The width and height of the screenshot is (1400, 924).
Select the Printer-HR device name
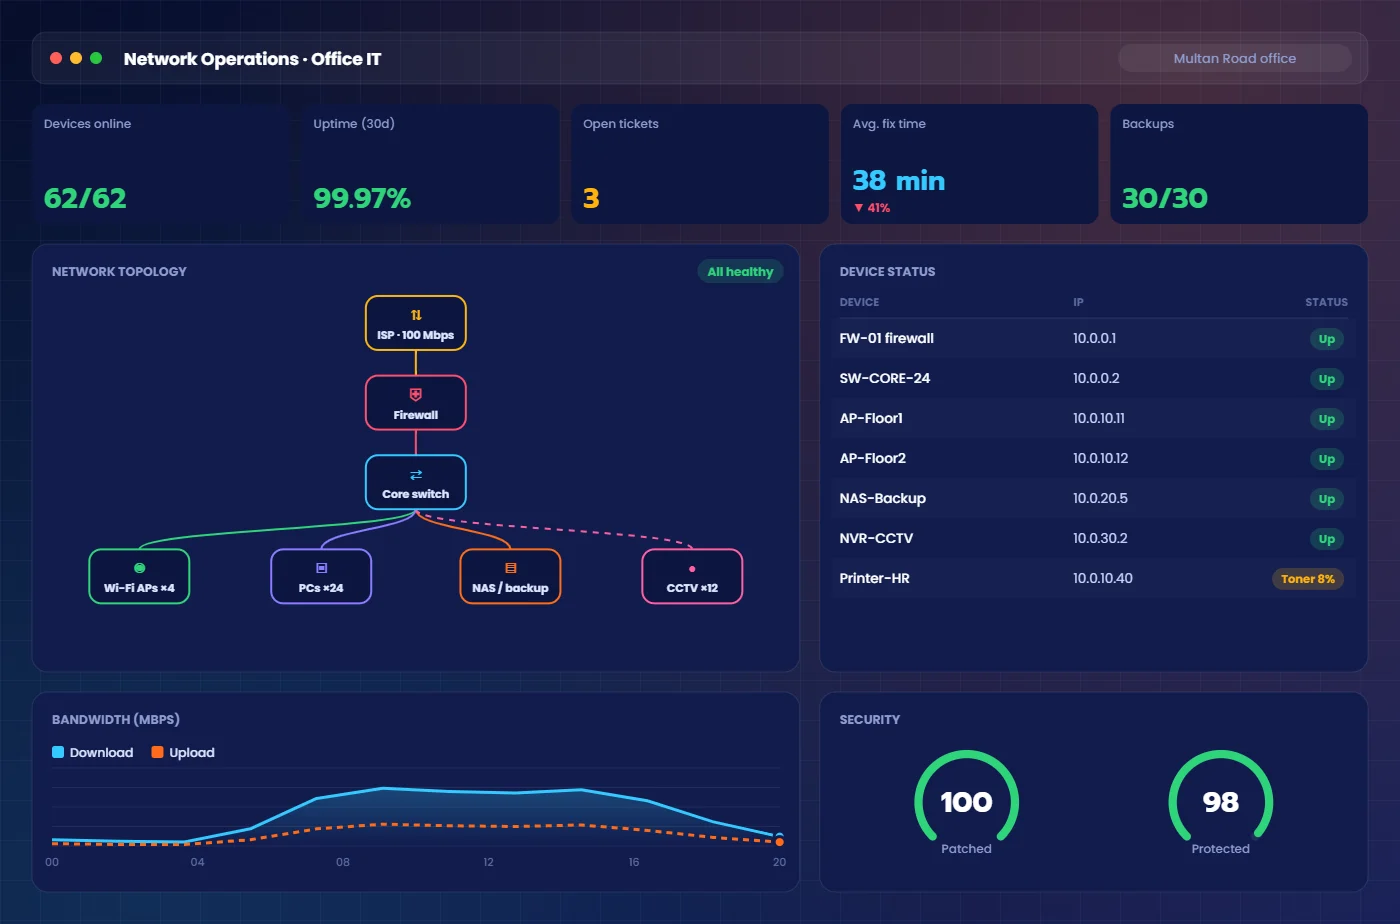[x=875, y=578]
